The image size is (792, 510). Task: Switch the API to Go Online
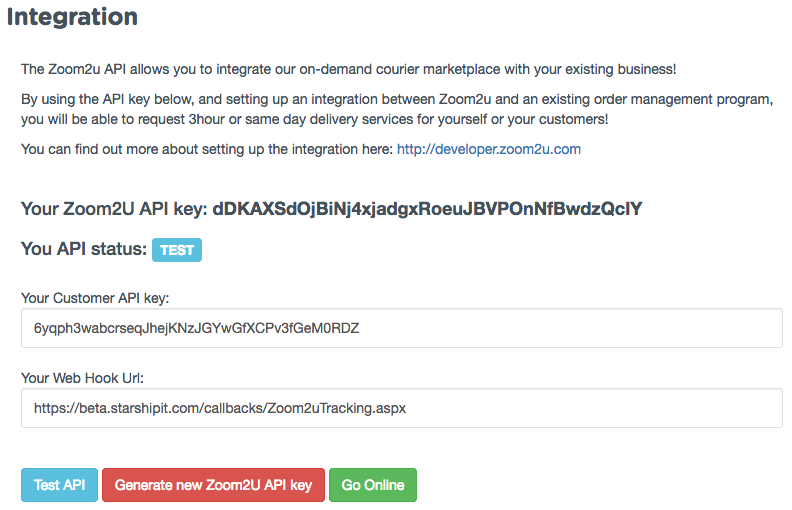pyautogui.click(x=373, y=485)
